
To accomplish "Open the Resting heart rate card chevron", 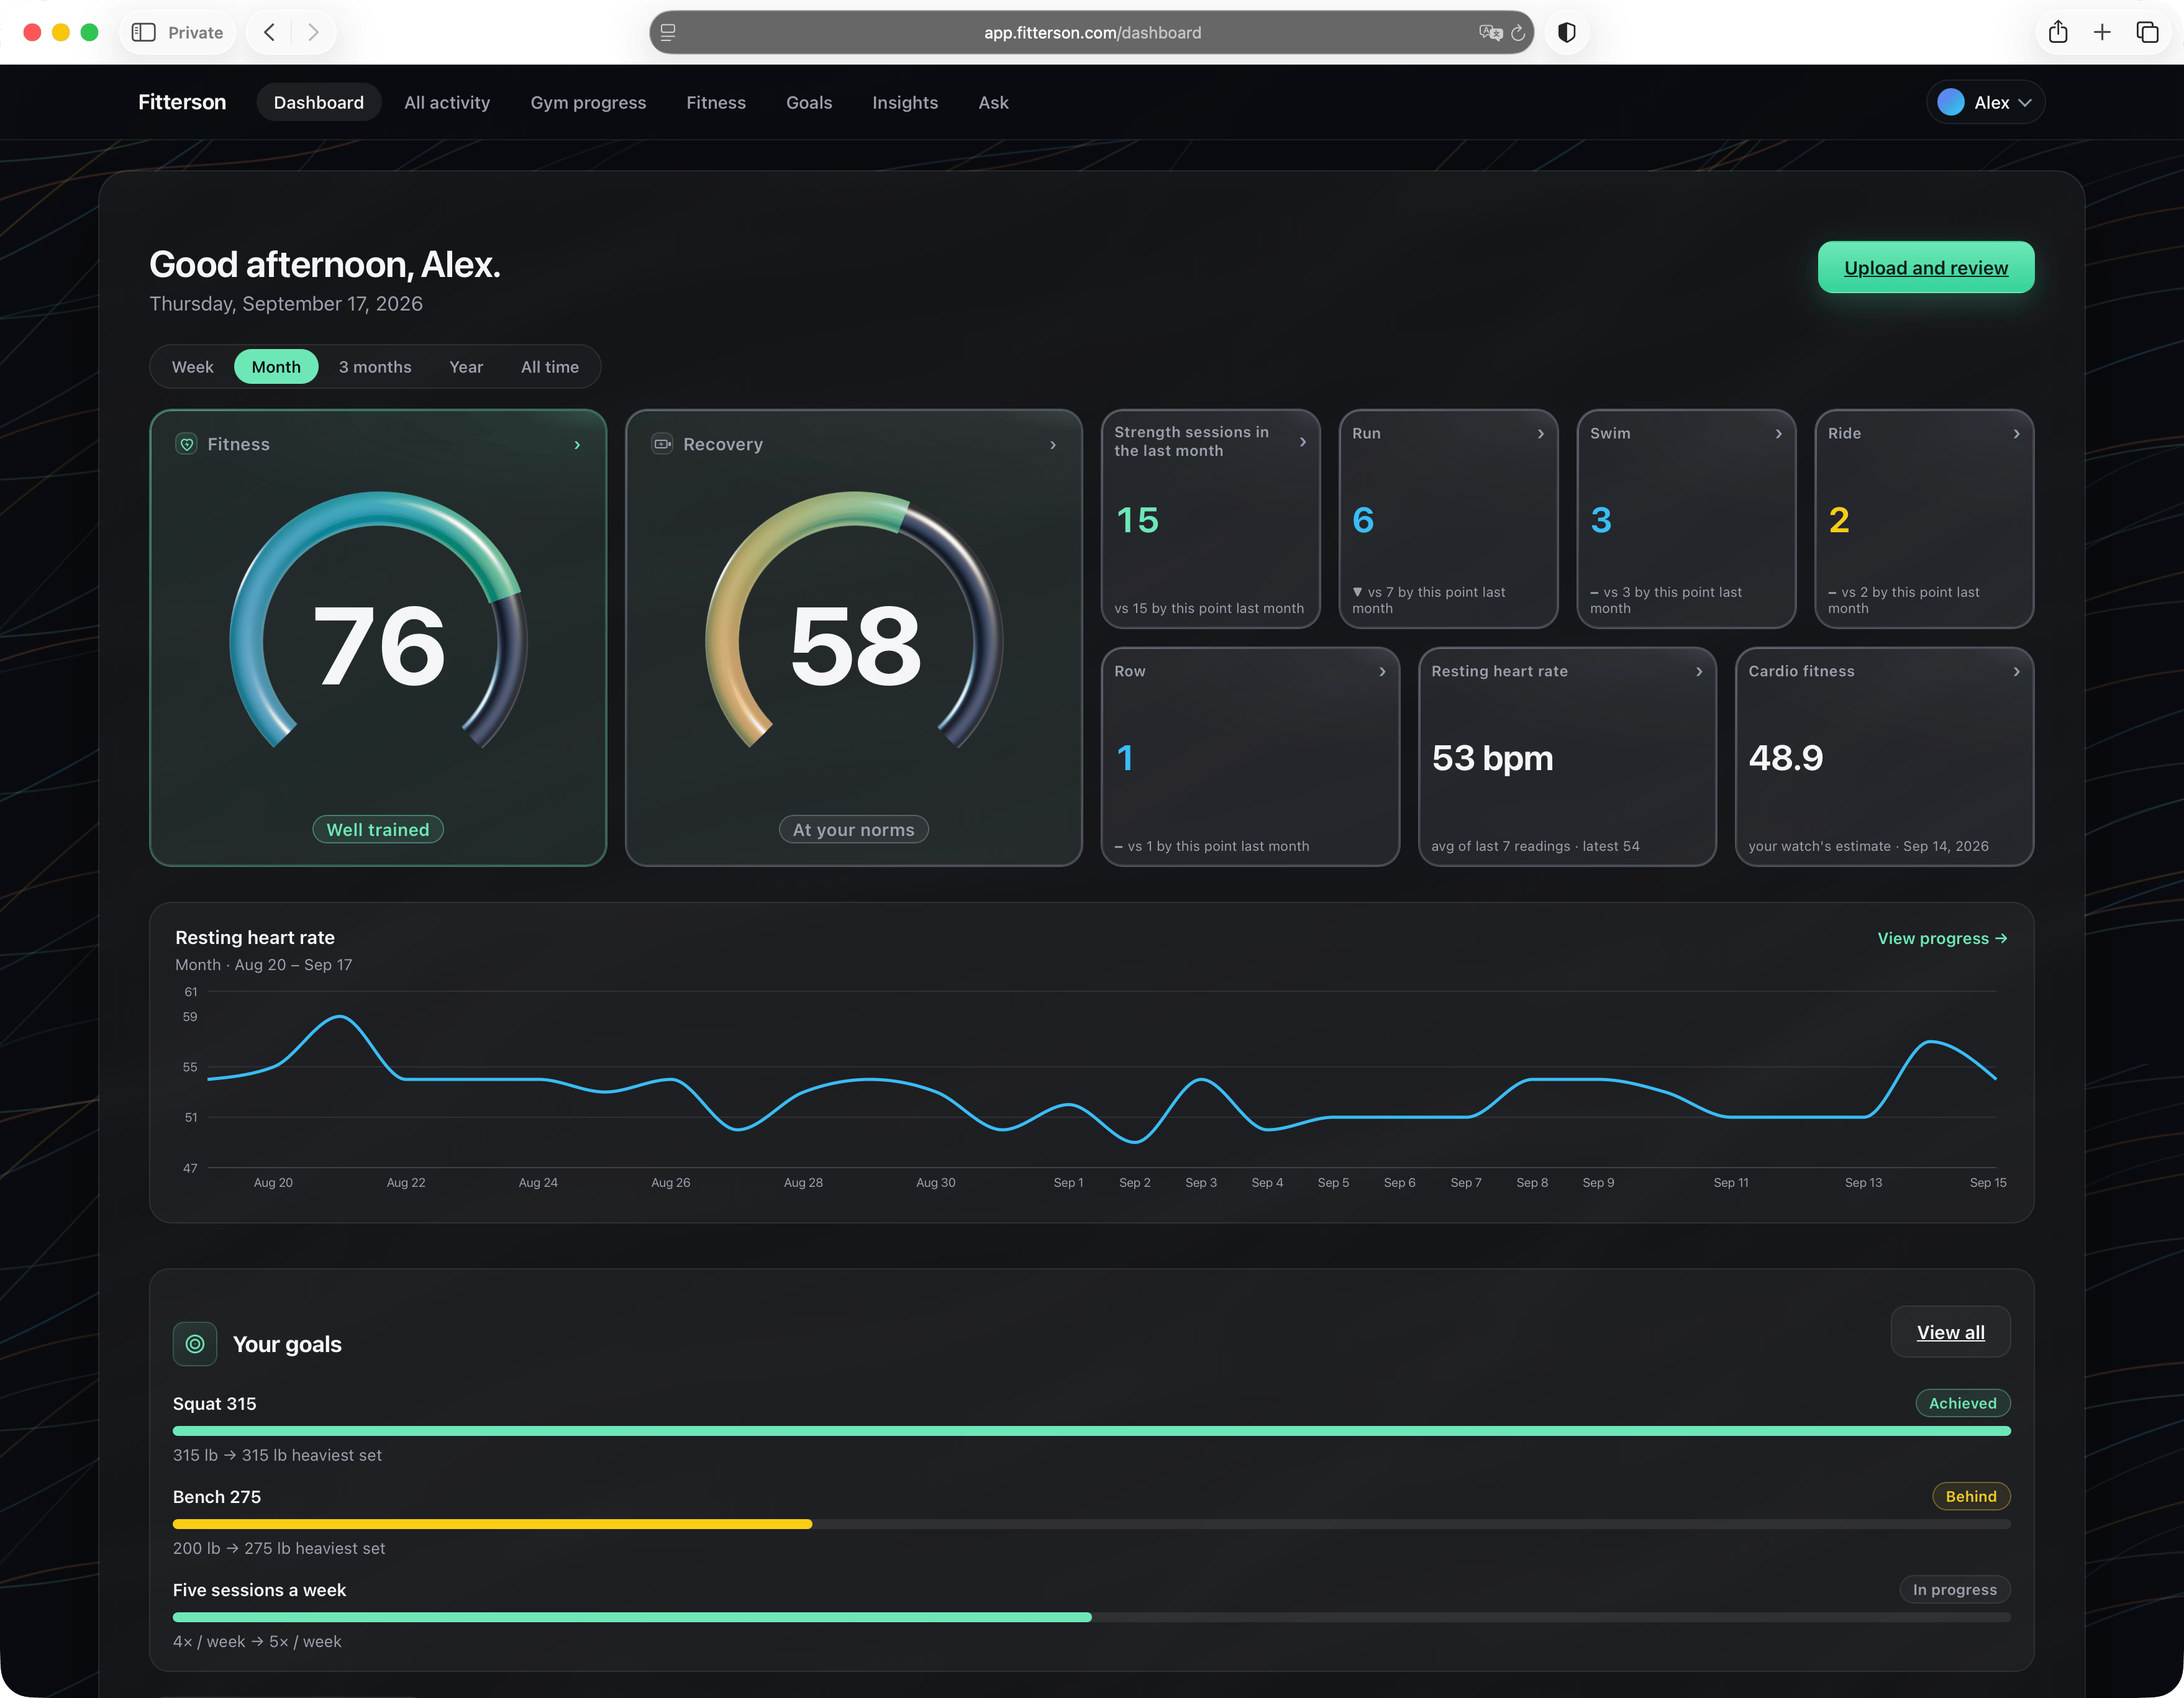I will (x=1699, y=672).
